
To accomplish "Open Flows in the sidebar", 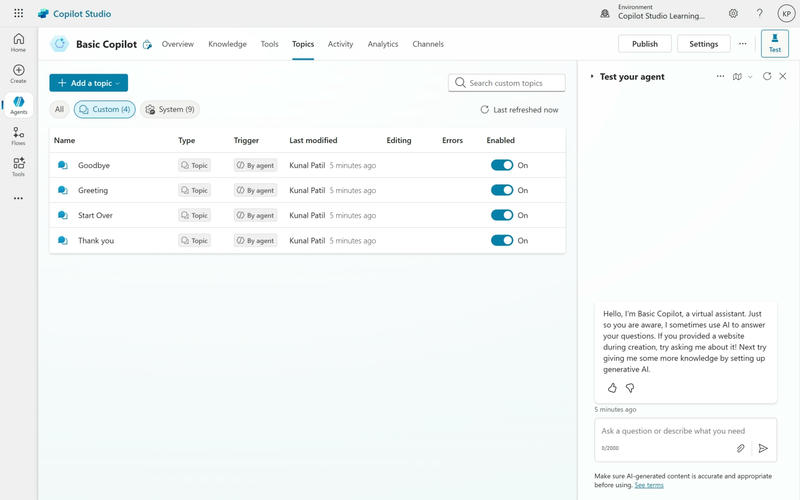I will pyautogui.click(x=18, y=136).
